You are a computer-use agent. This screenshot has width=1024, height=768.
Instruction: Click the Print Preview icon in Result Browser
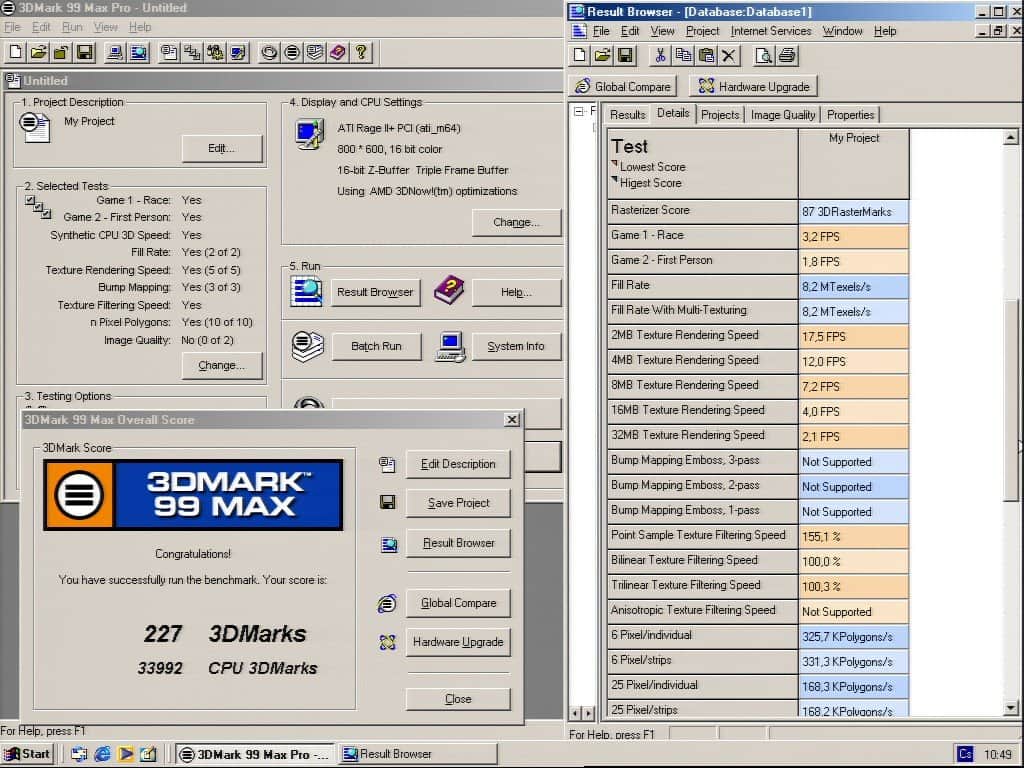[763, 56]
